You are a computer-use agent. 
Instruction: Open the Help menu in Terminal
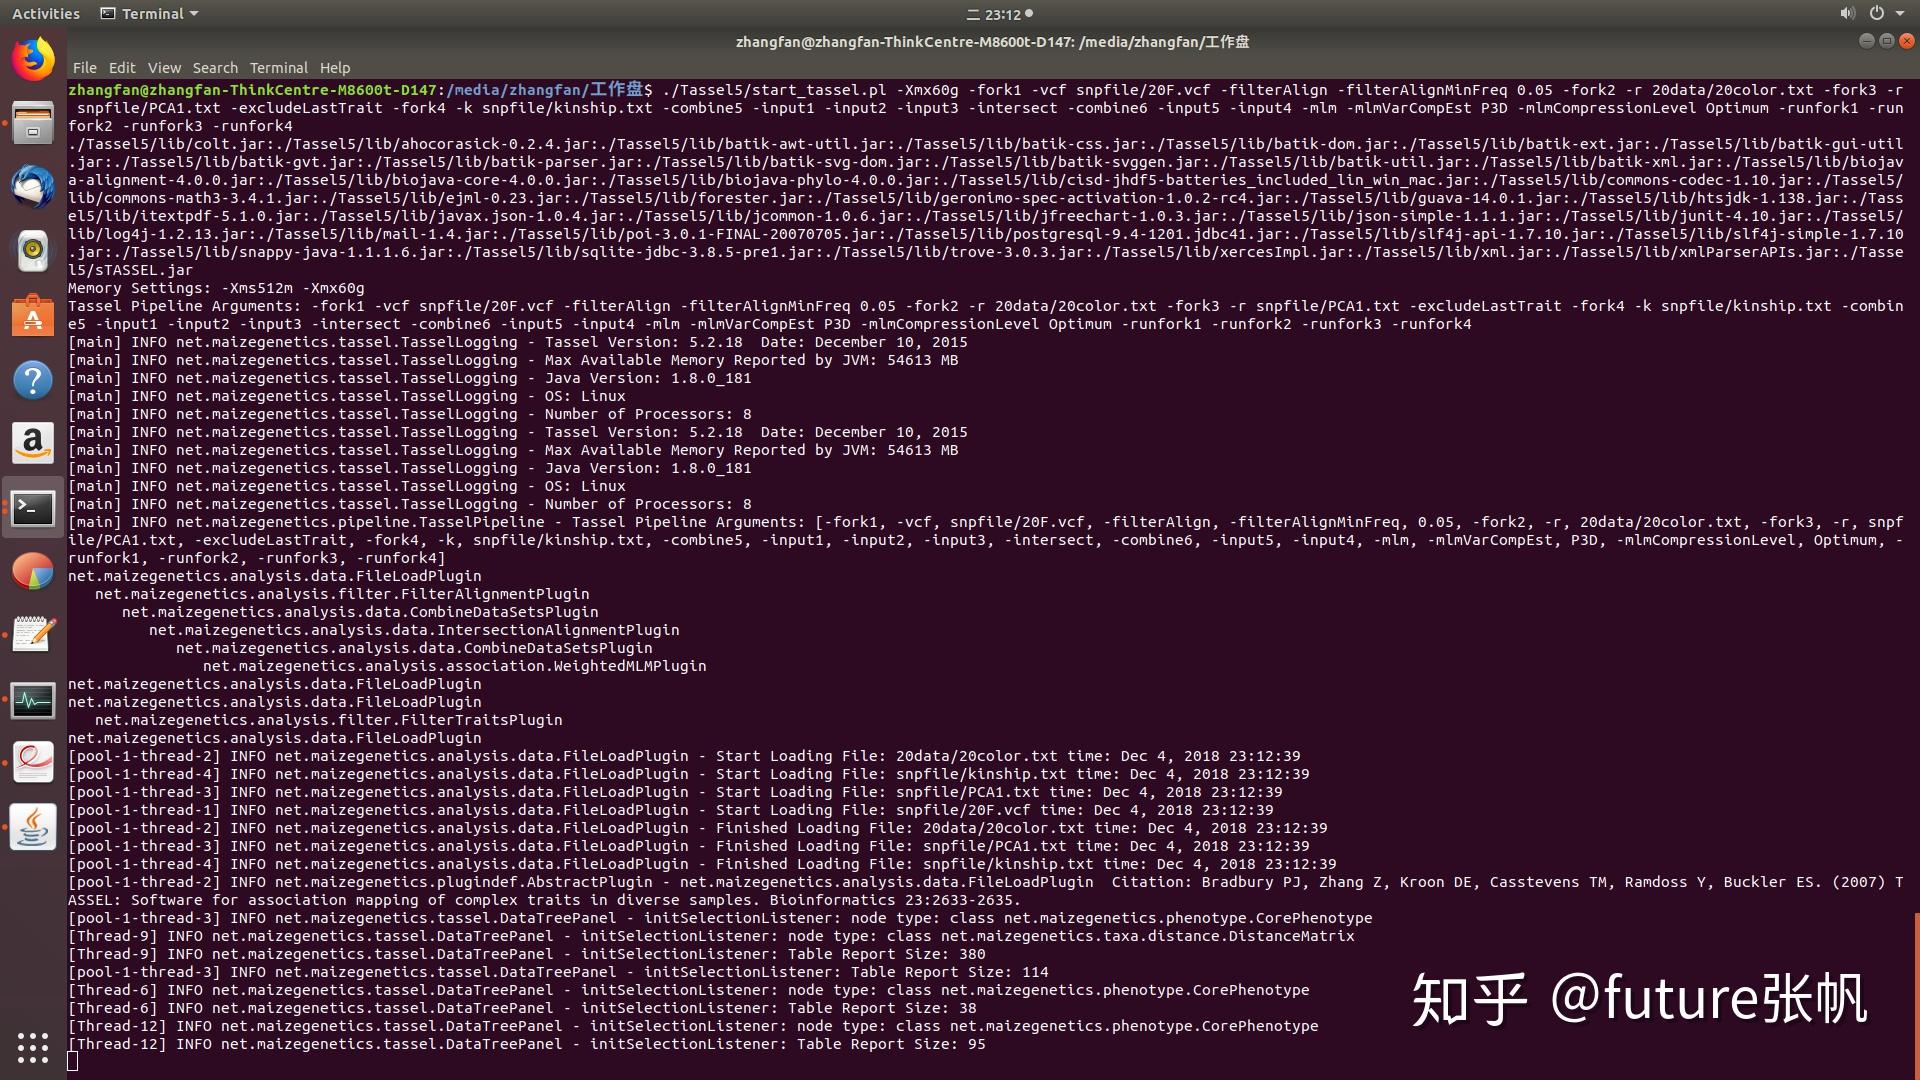[x=334, y=68]
